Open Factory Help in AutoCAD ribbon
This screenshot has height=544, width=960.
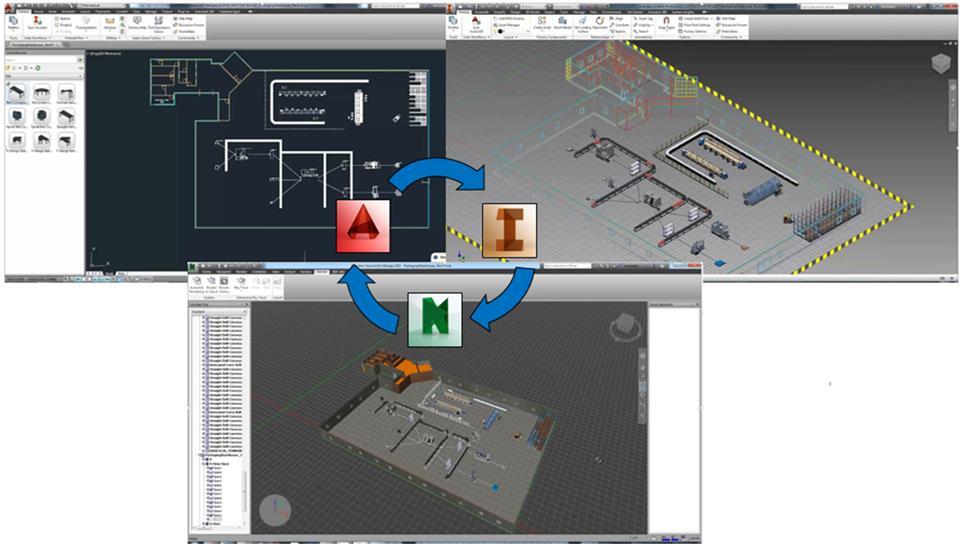tap(137, 23)
